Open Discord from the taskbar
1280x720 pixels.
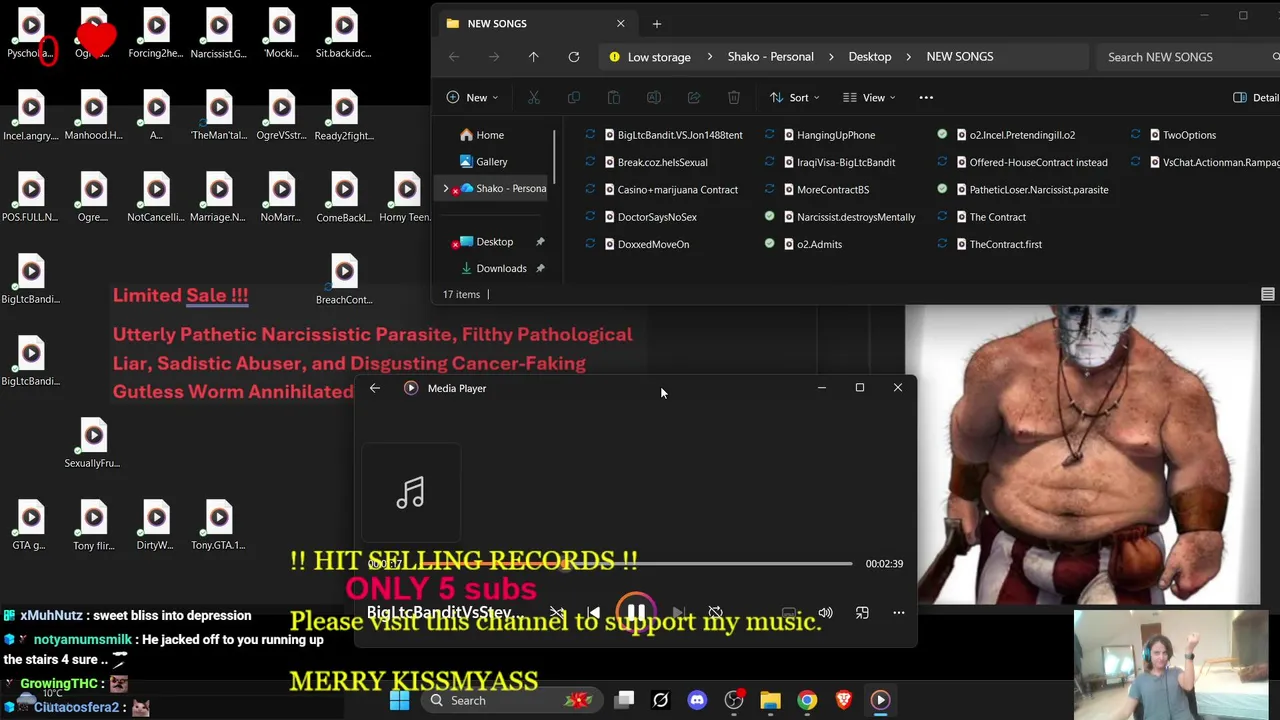pyautogui.click(x=697, y=700)
